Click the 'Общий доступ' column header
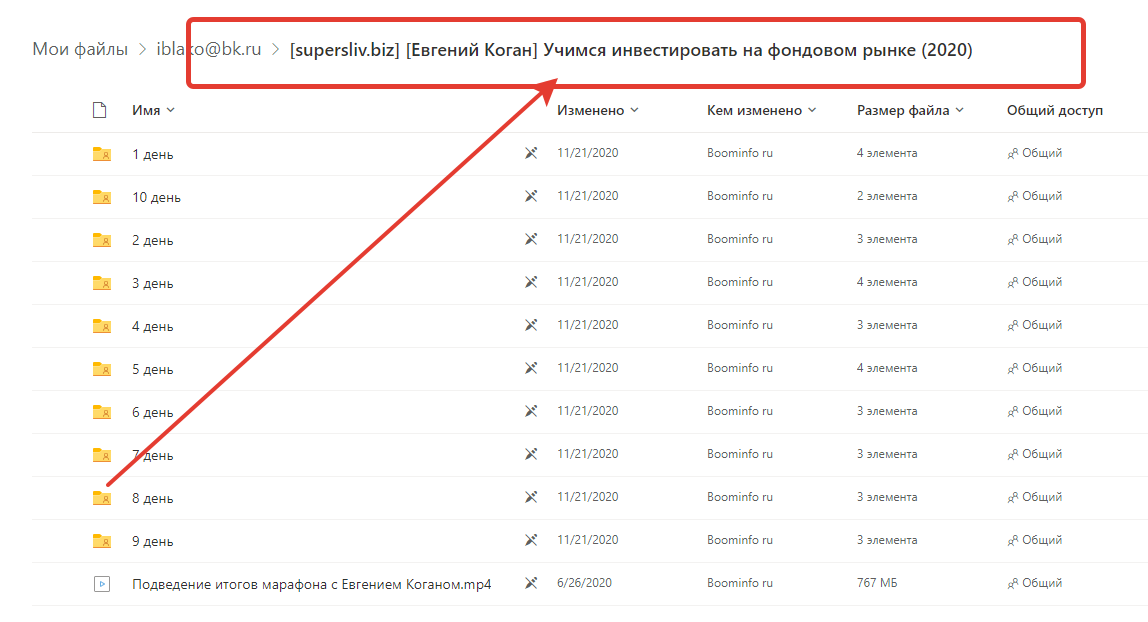Screen dimensions: 1148x622 [x=1054, y=110]
